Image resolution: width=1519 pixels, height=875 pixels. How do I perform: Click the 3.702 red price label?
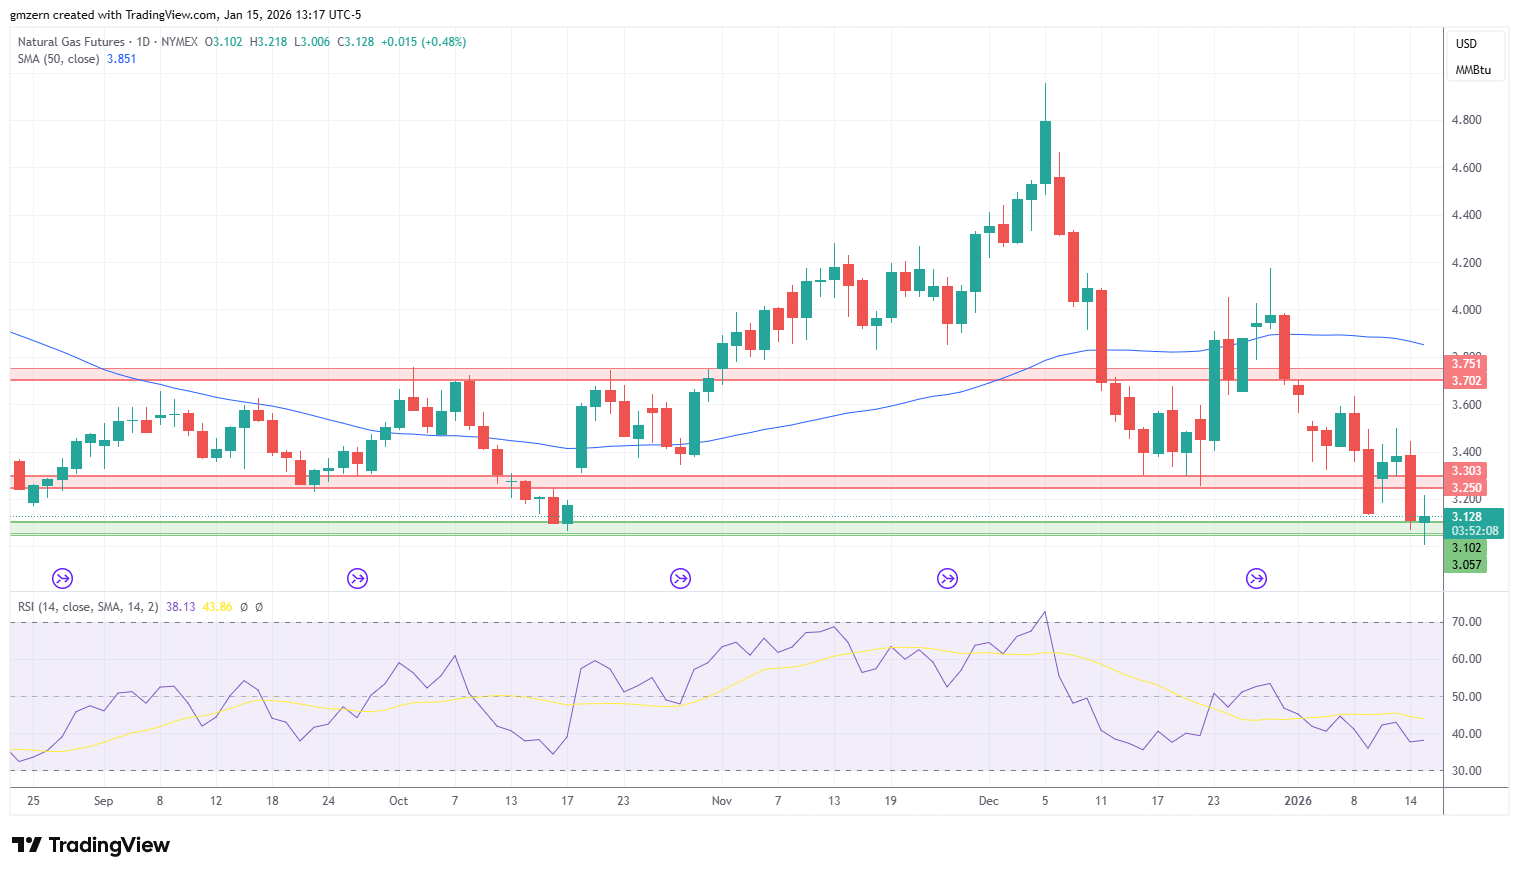pos(1466,381)
